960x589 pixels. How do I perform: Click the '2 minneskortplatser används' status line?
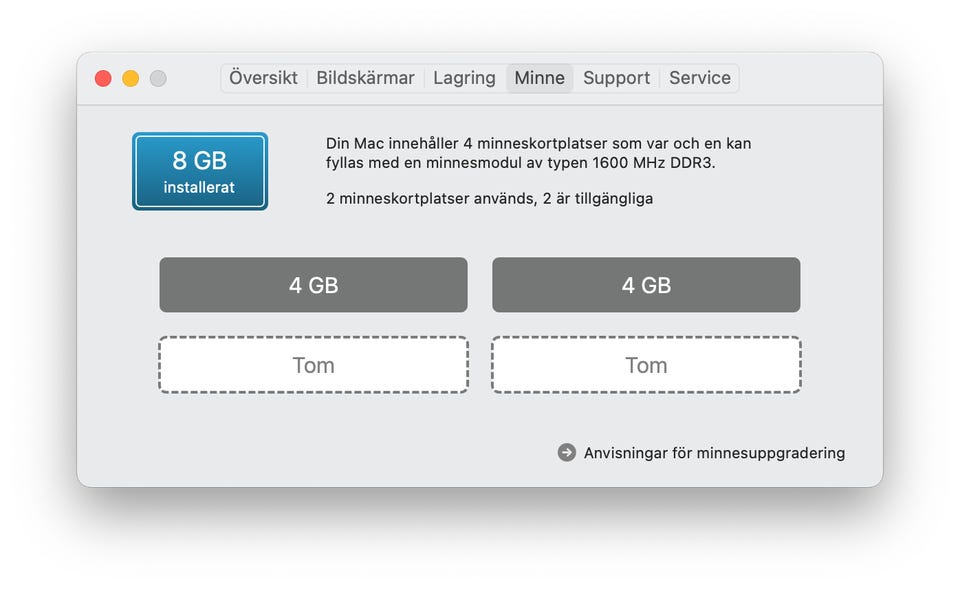(x=489, y=199)
